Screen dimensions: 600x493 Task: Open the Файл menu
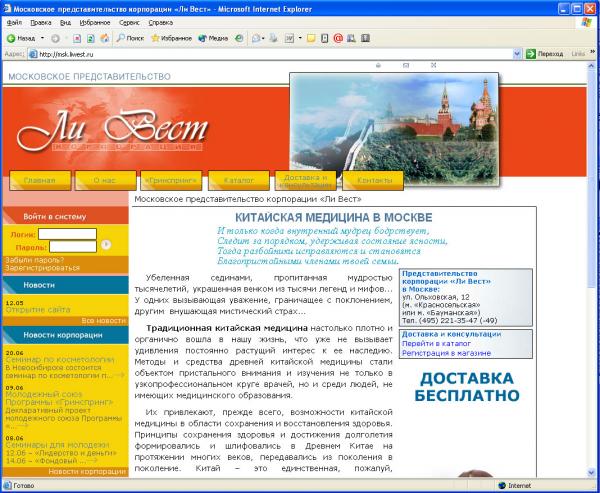click(x=14, y=23)
